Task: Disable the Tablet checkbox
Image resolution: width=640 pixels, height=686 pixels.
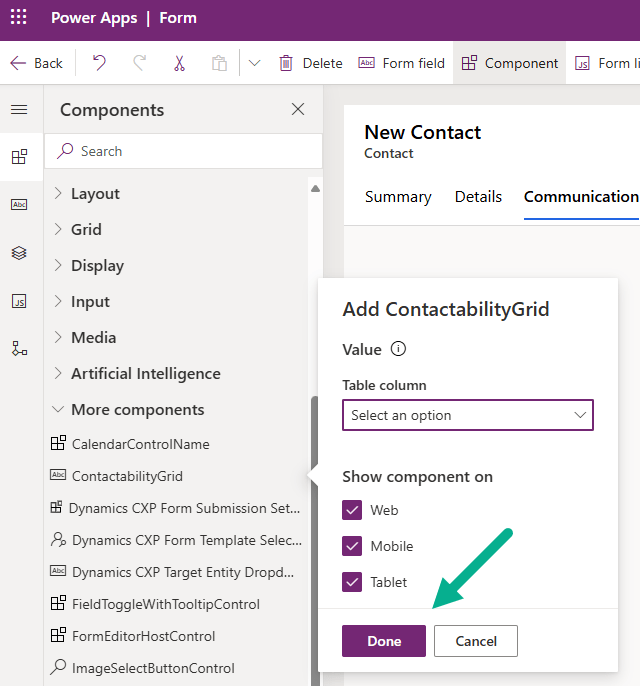Action: pyautogui.click(x=352, y=582)
